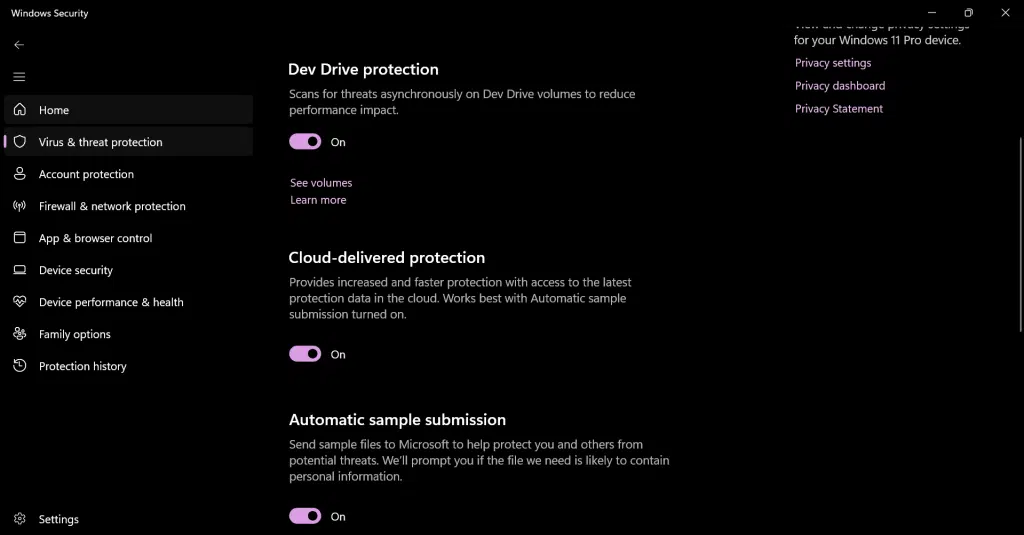Open the hamburger navigation menu icon
The image size is (1024, 535).
[x=19, y=77]
